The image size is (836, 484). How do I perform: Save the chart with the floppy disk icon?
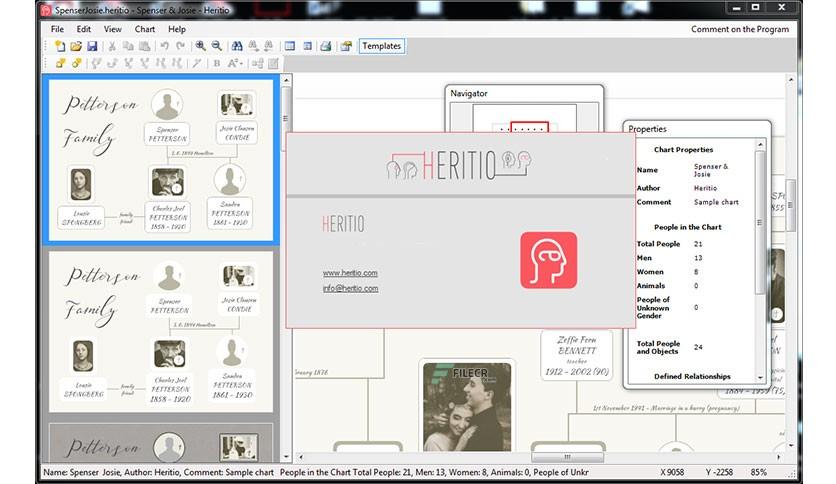[92, 46]
